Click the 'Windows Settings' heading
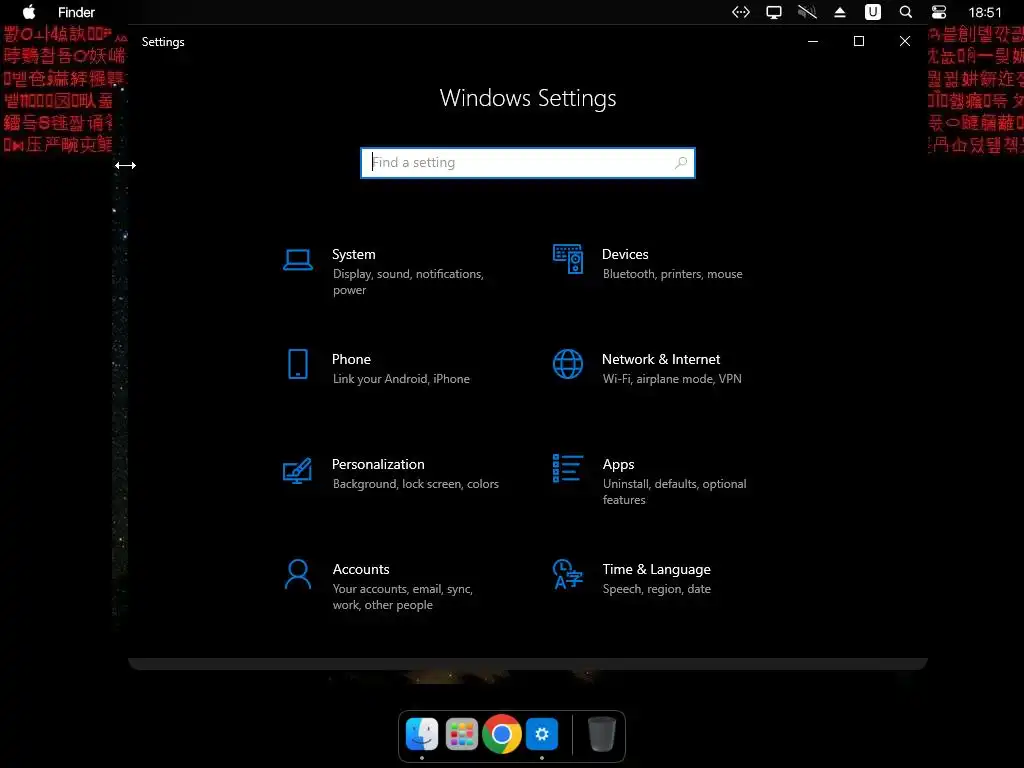This screenshot has height=768, width=1024. tap(528, 98)
